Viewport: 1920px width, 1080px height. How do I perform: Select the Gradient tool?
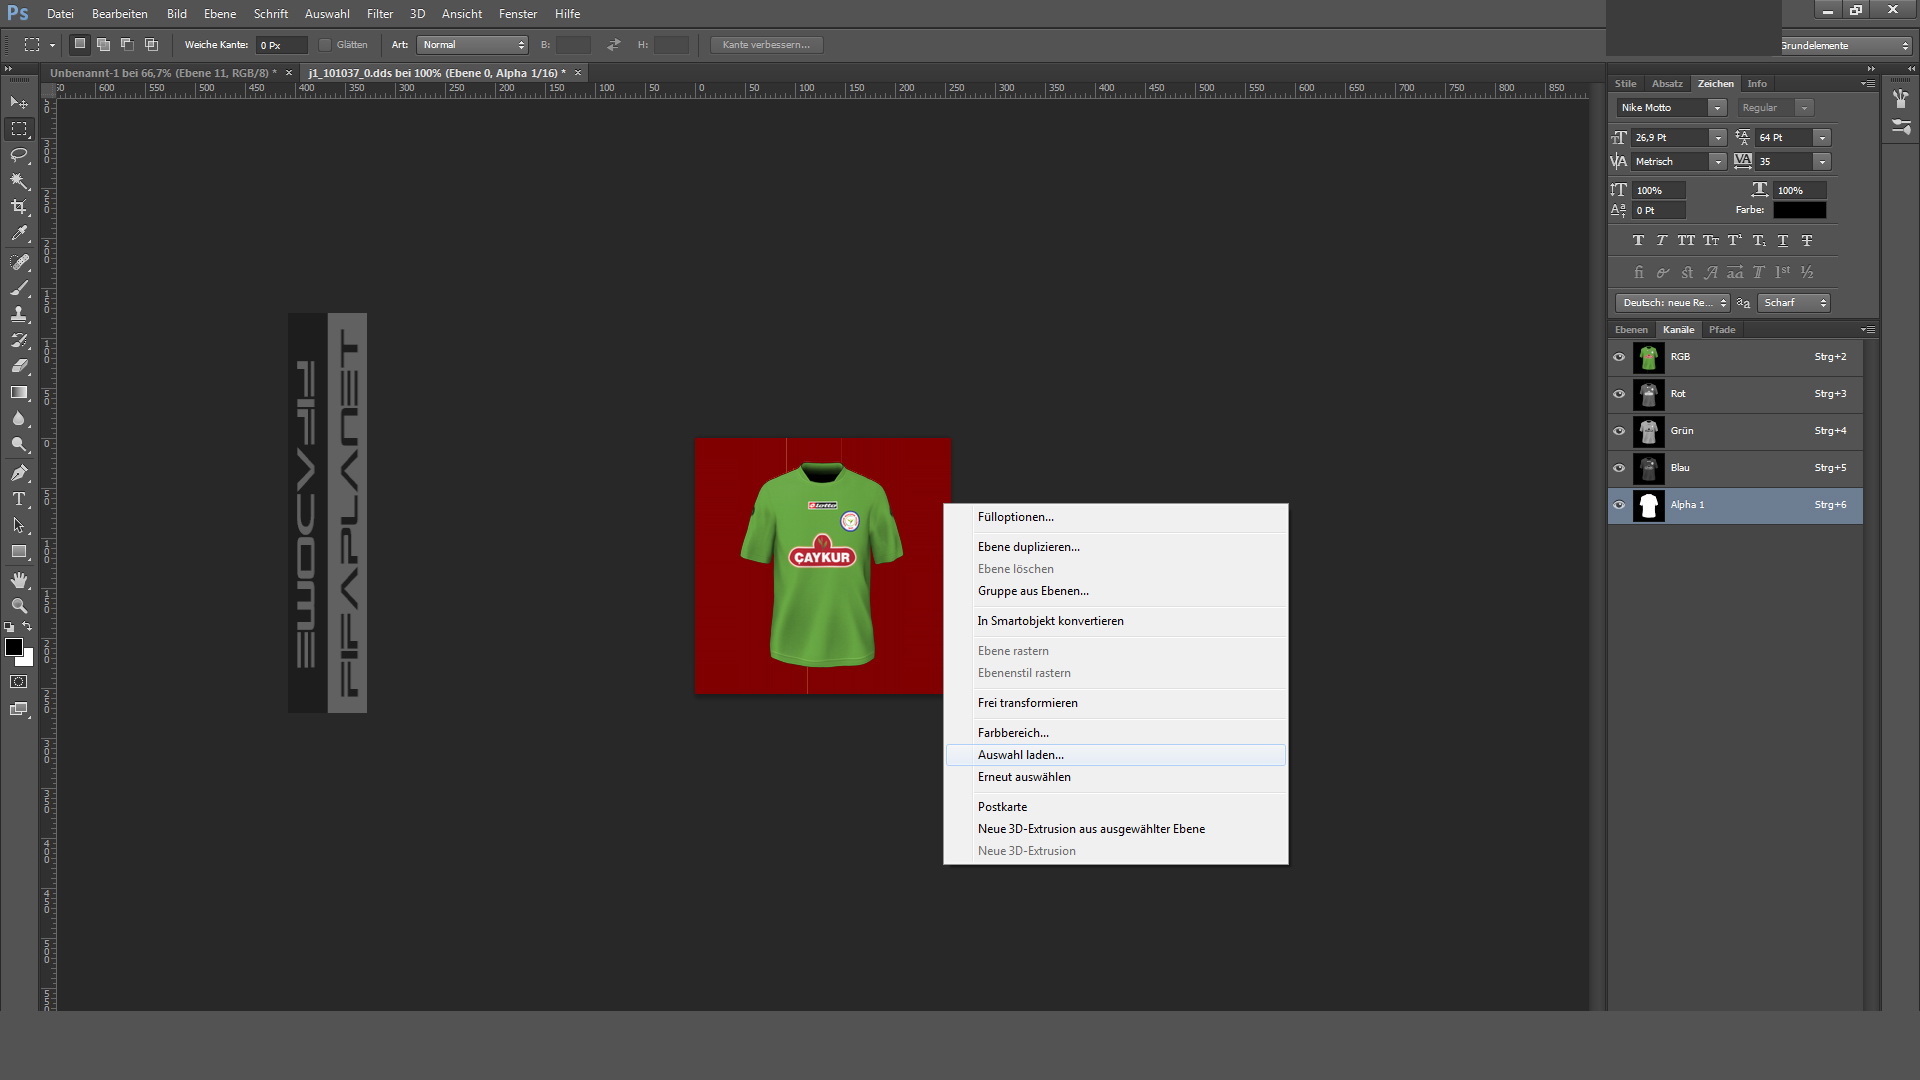pos(19,393)
